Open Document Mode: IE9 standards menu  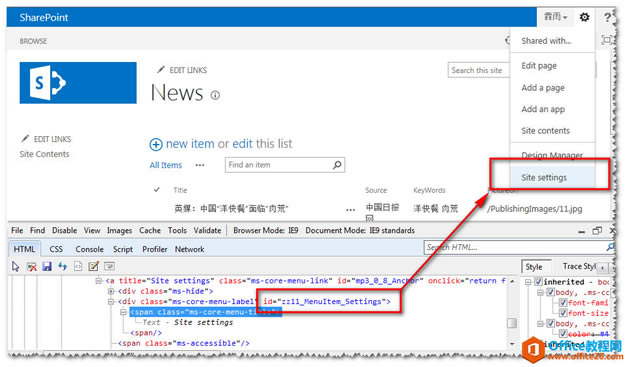pos(360,230)
